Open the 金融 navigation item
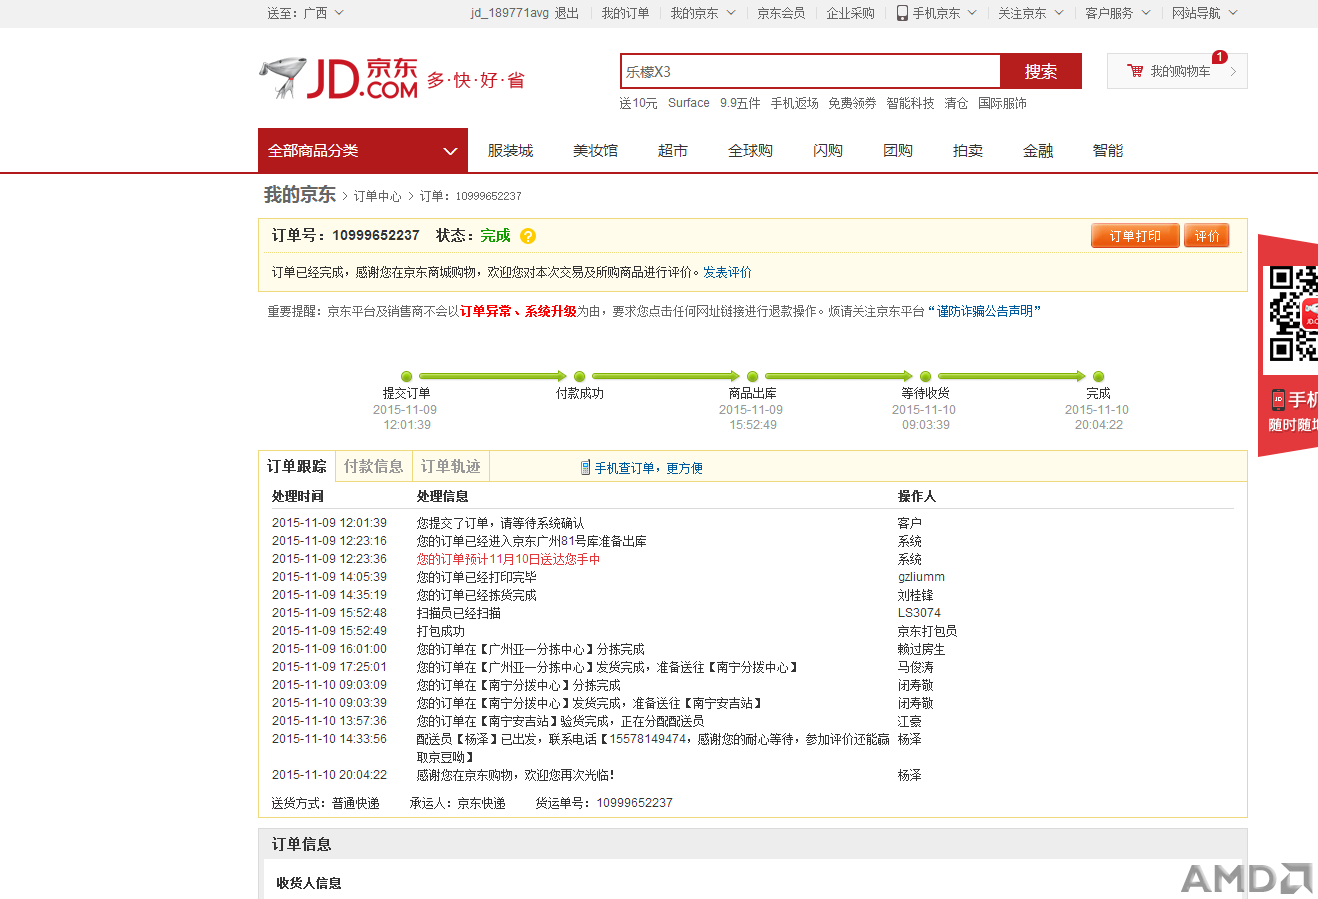This screenshot has width=1318, height=899. [x=1038, y=151]
